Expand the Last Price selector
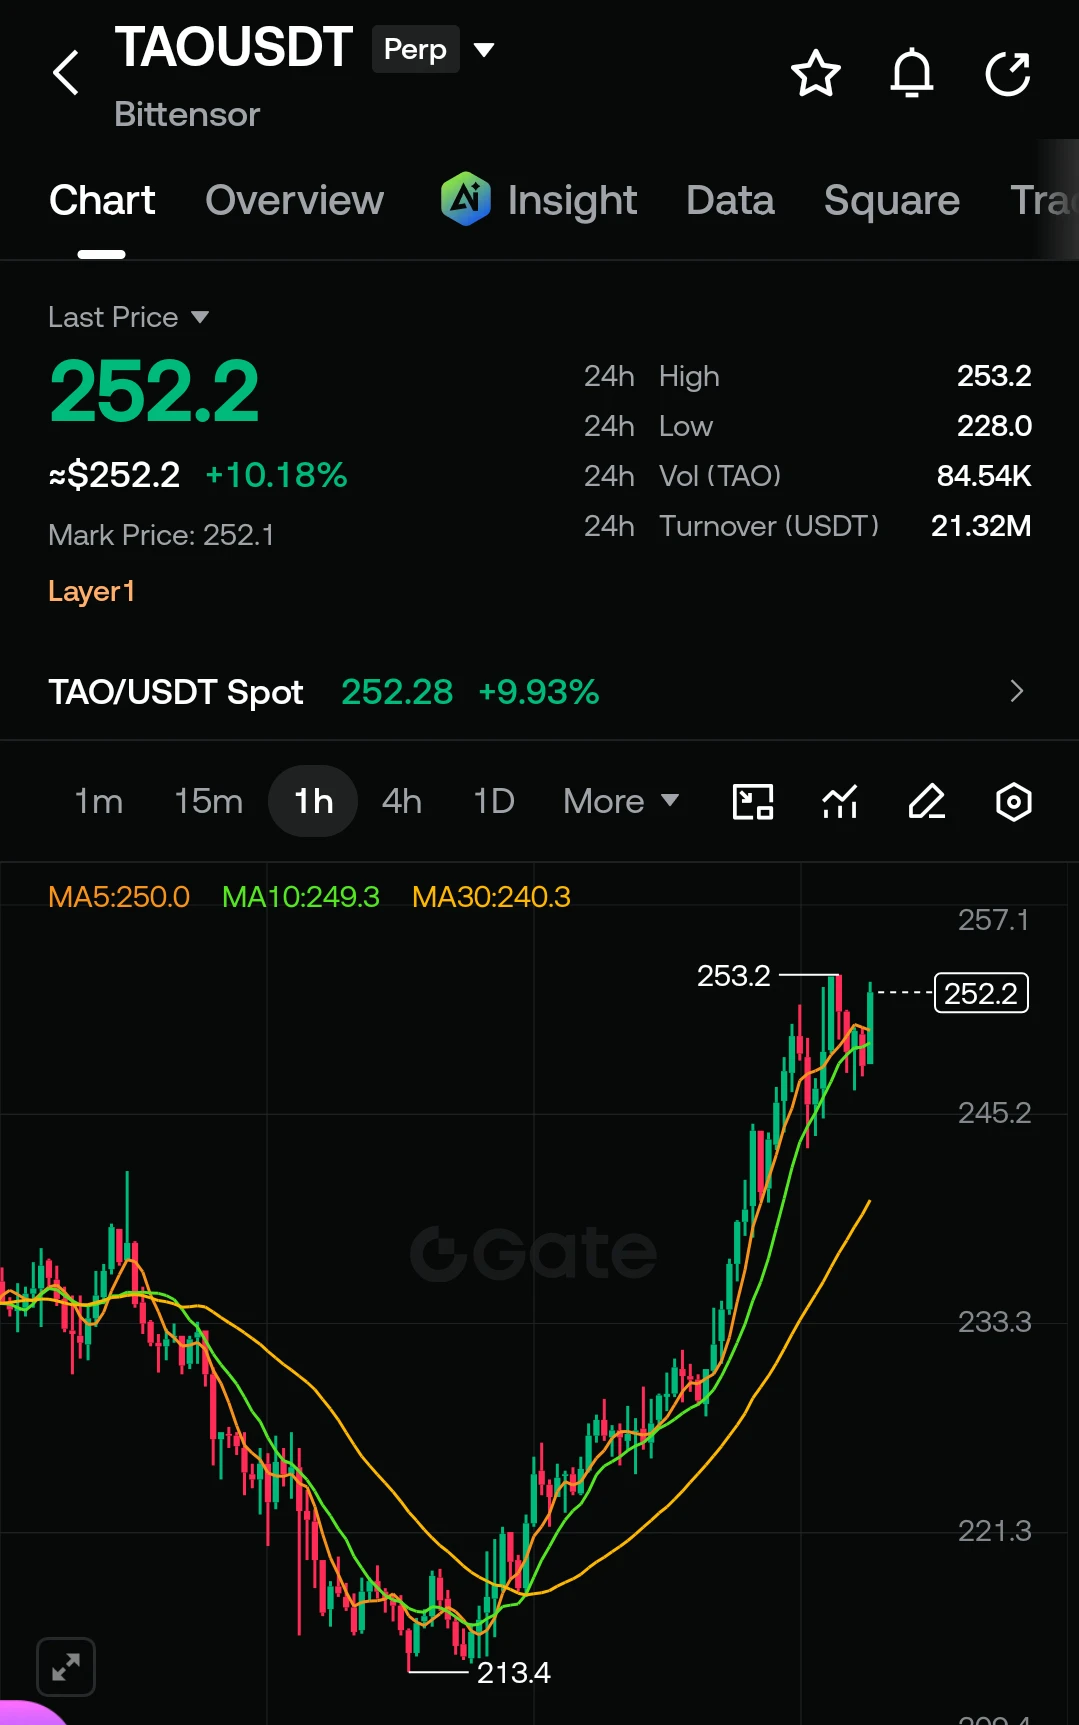 [x=129, y=317]
